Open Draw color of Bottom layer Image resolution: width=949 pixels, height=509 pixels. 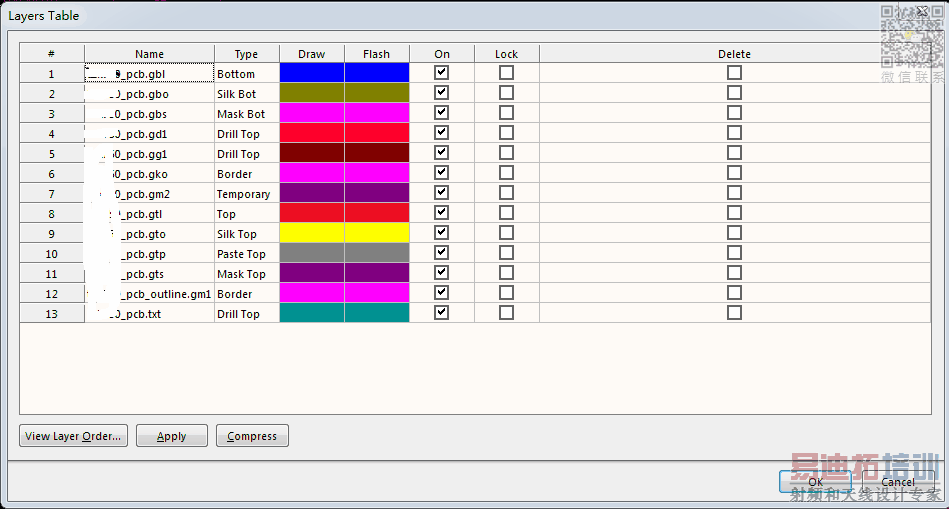[x=312, y=73]
